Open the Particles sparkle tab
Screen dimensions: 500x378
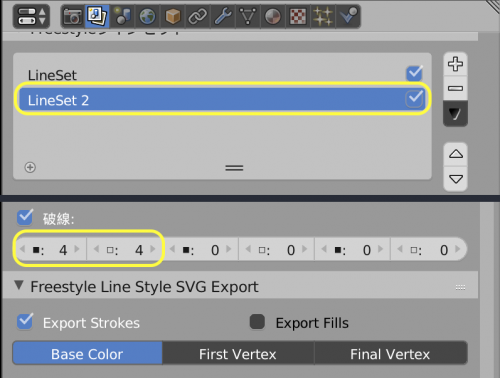(323, 16)
